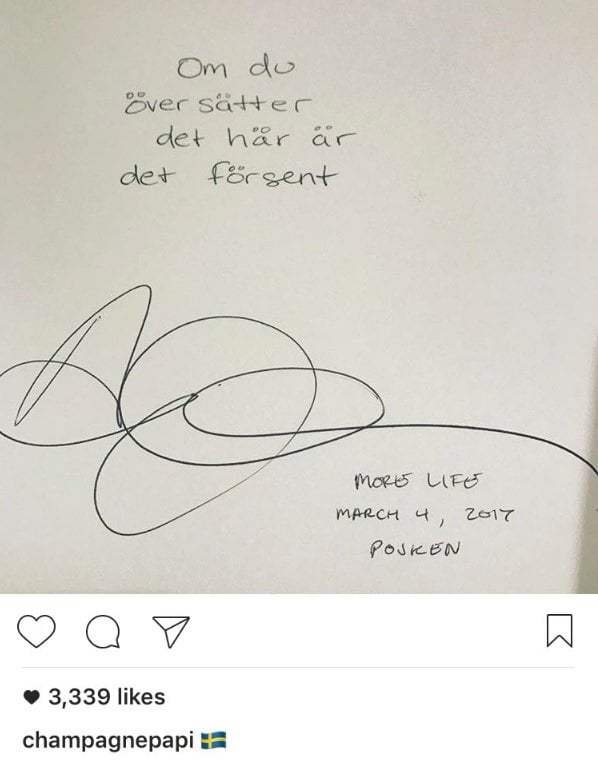Click the 'MARCH 4, 2017' handwritten date
598x767 pixels.
tap(424, 515)
